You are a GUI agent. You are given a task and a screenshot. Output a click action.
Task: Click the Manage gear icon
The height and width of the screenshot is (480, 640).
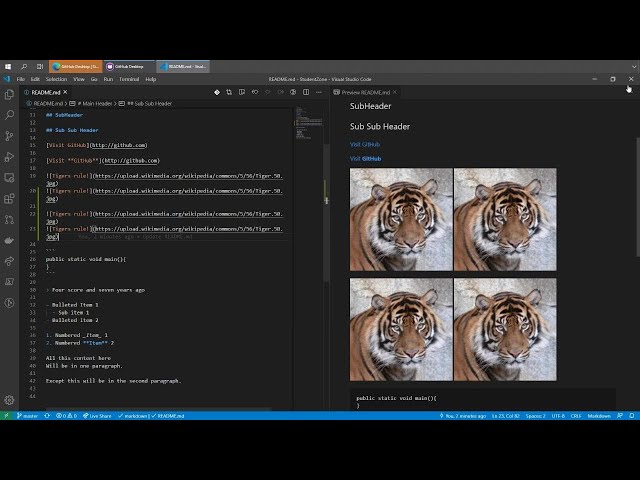pos(9,400)
